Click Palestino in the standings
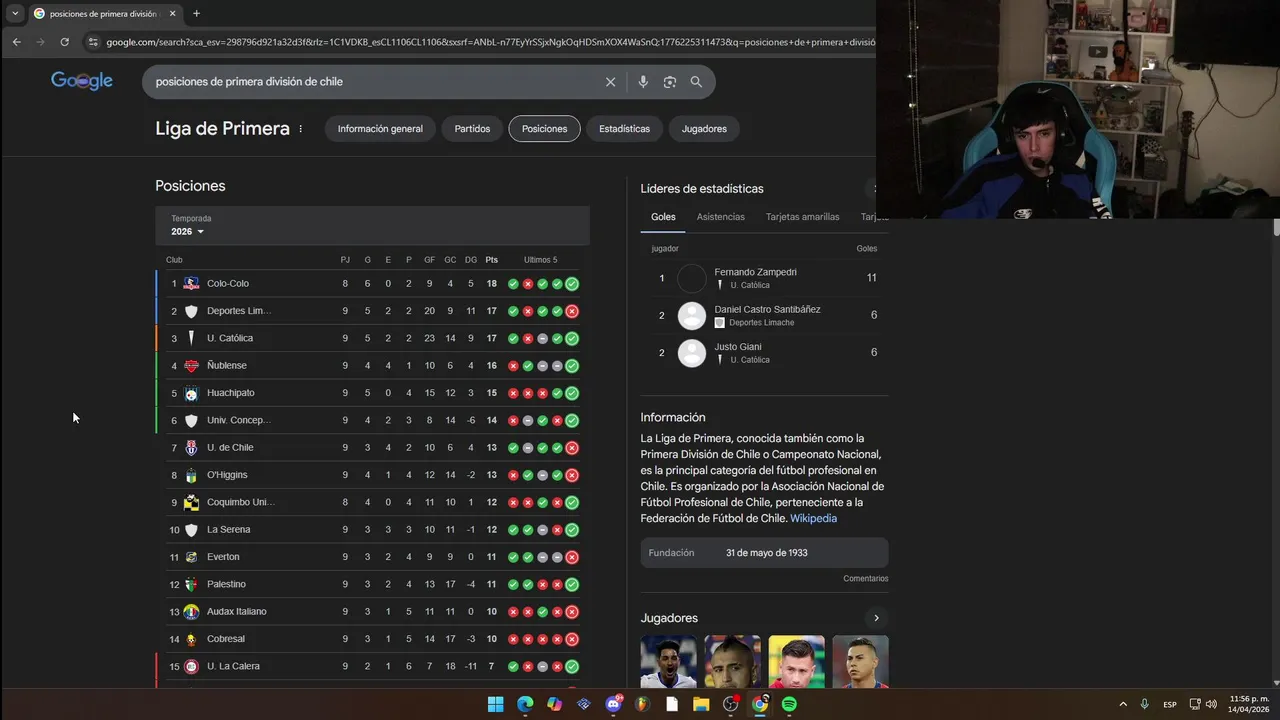This screenshot has width=1280, height=720. 226,584
